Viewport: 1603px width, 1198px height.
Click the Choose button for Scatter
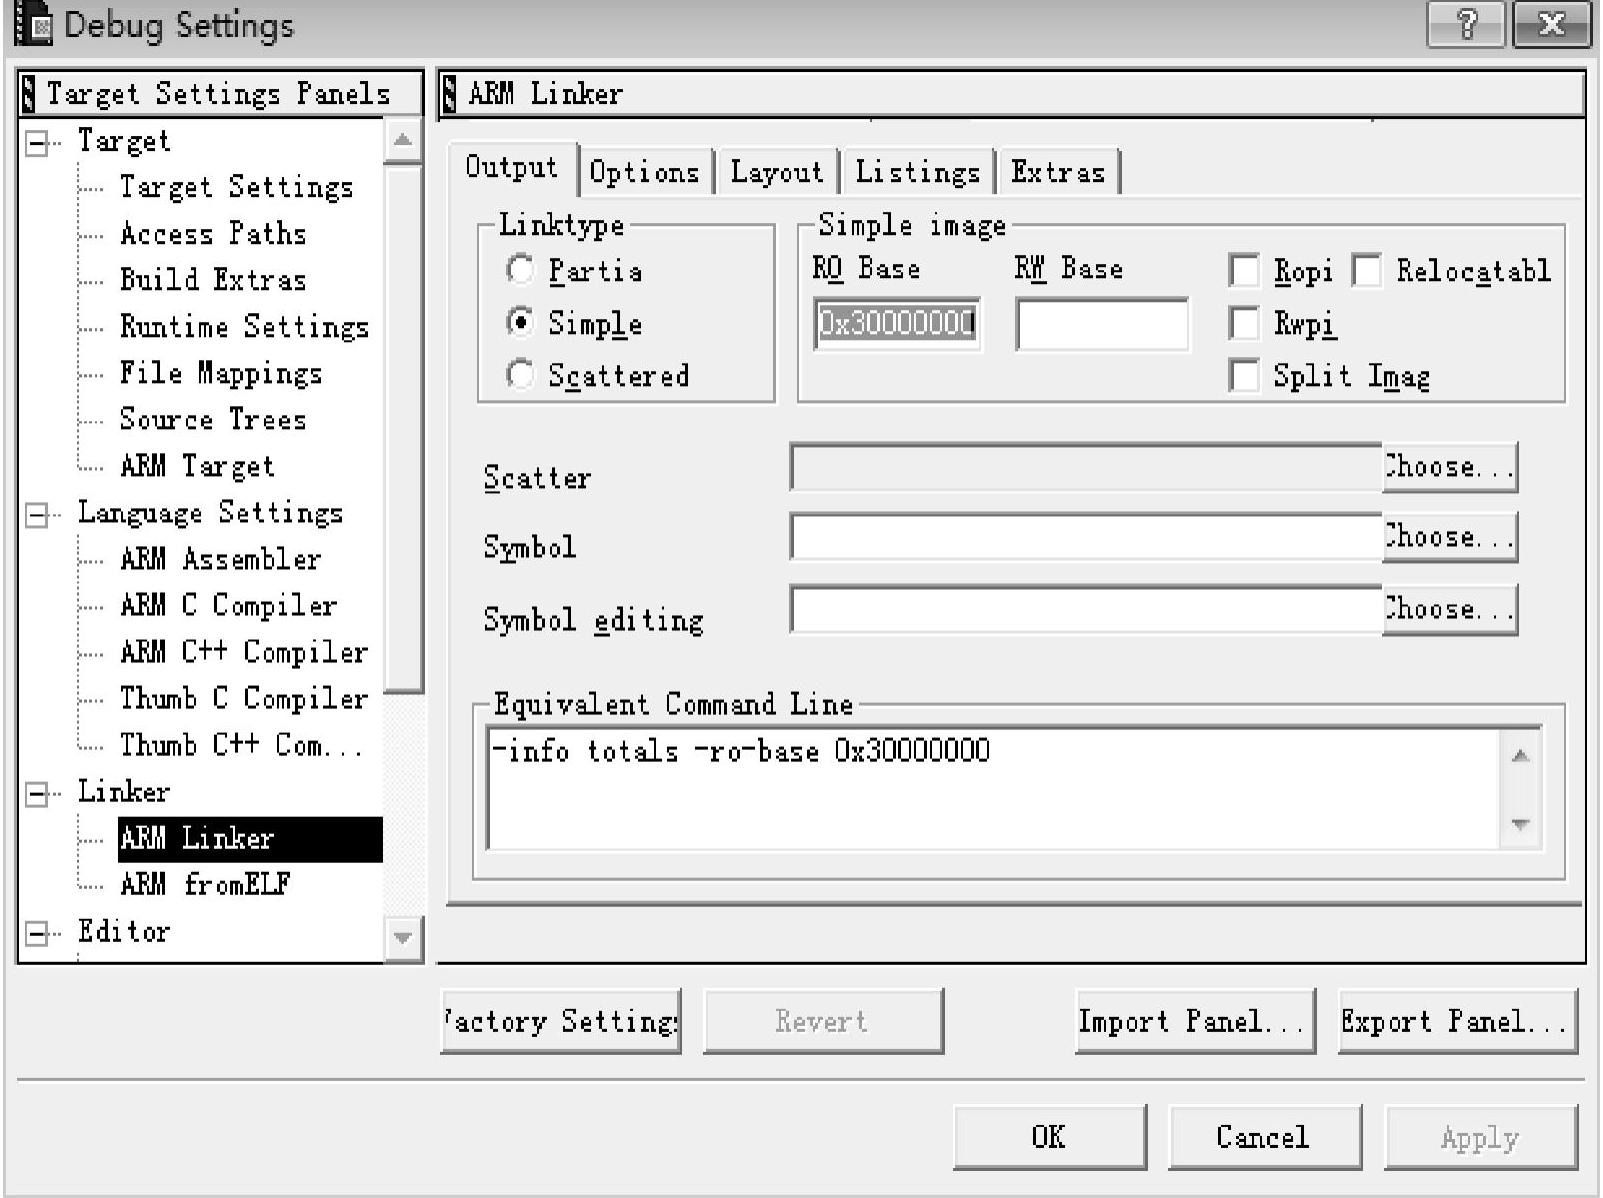pos(1450,467)
